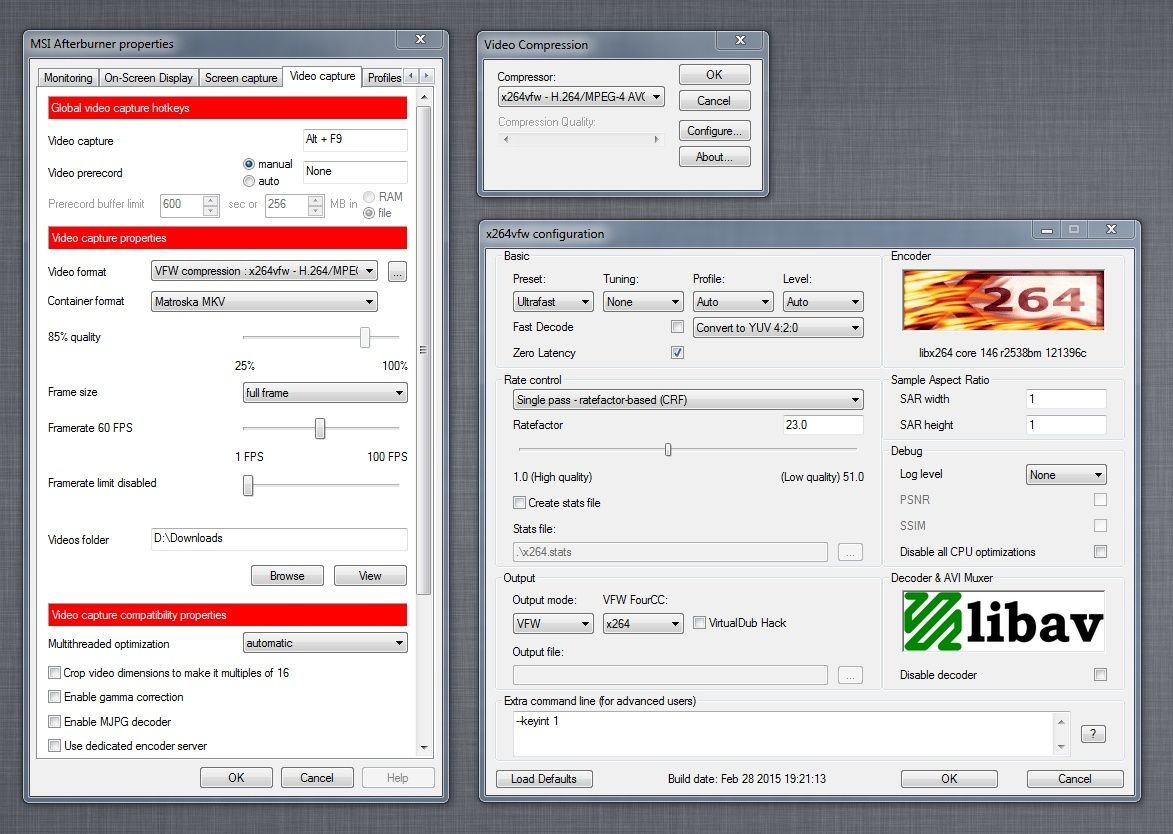This screenshot has width=1173, height=834.
Task: Click View videos folder button
Action: coord(370,576)
